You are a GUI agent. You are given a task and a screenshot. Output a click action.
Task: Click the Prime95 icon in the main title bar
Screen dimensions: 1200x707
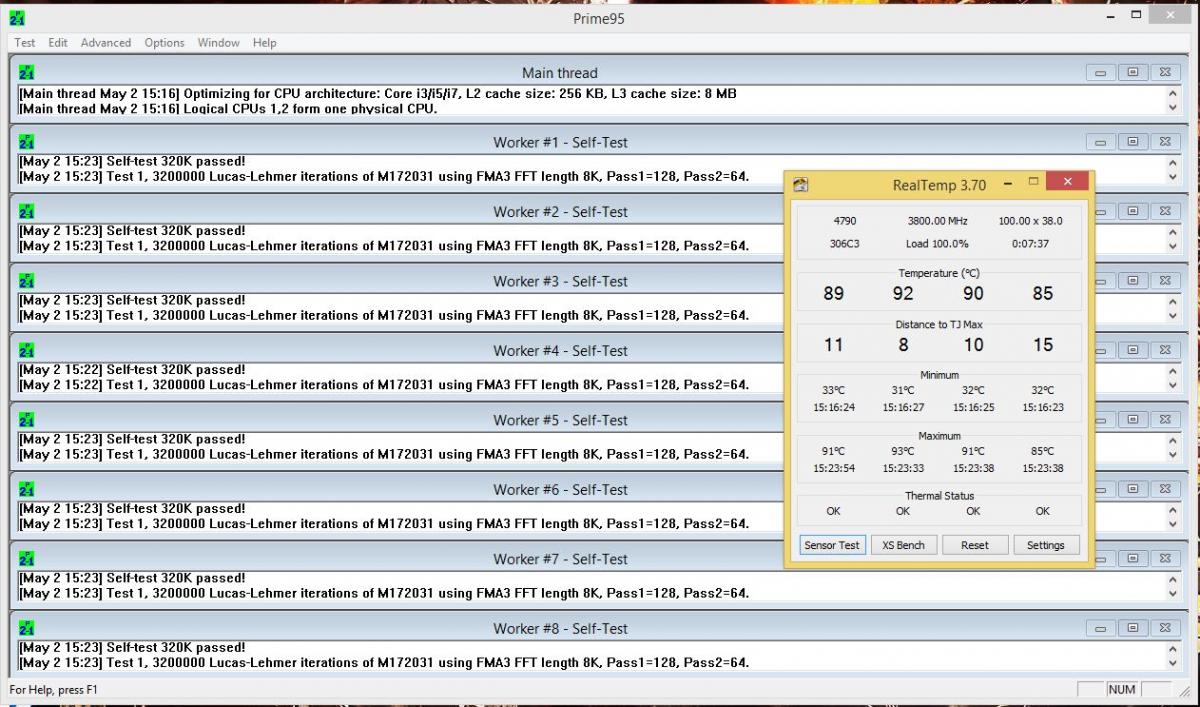point(17,17)
